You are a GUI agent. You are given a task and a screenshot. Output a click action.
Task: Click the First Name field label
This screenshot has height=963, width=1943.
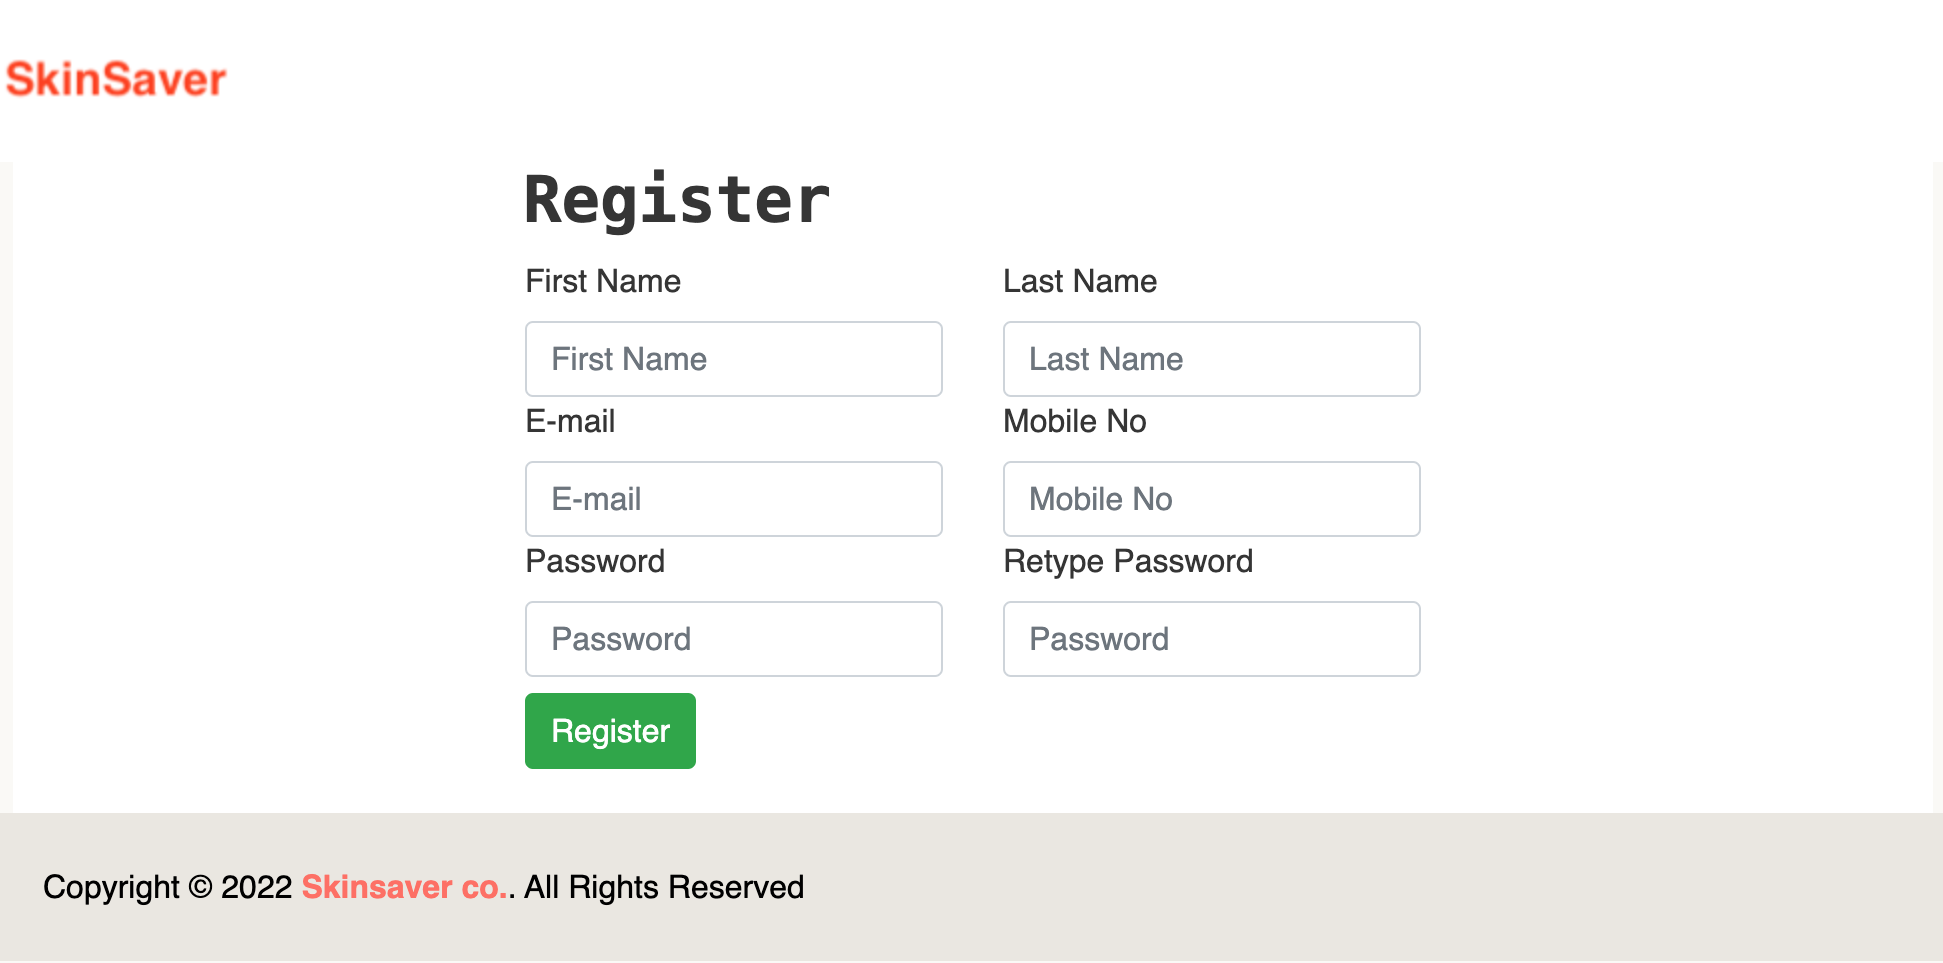[603, 282]
